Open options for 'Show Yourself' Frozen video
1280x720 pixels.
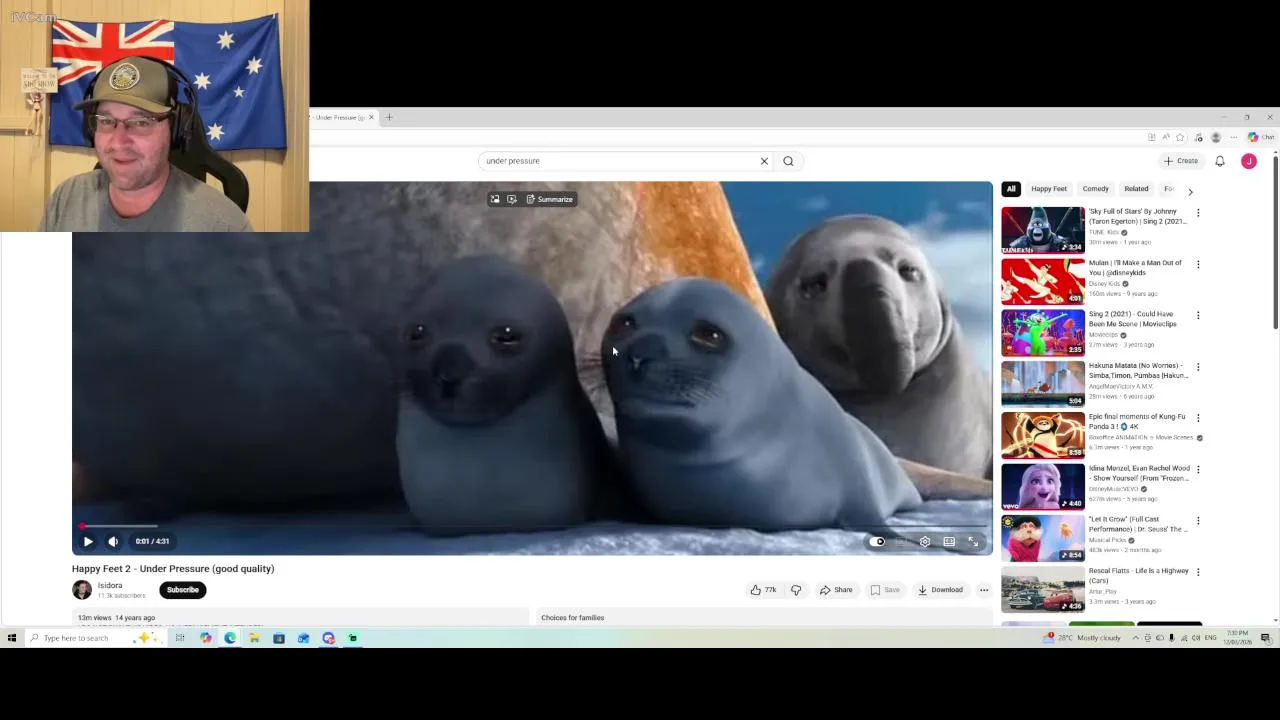pos(1198,469)
